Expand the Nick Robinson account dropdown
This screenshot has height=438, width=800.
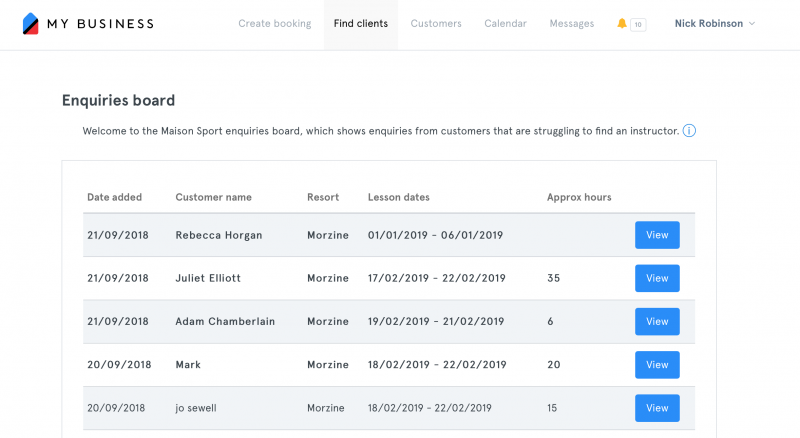coord(714,23)
